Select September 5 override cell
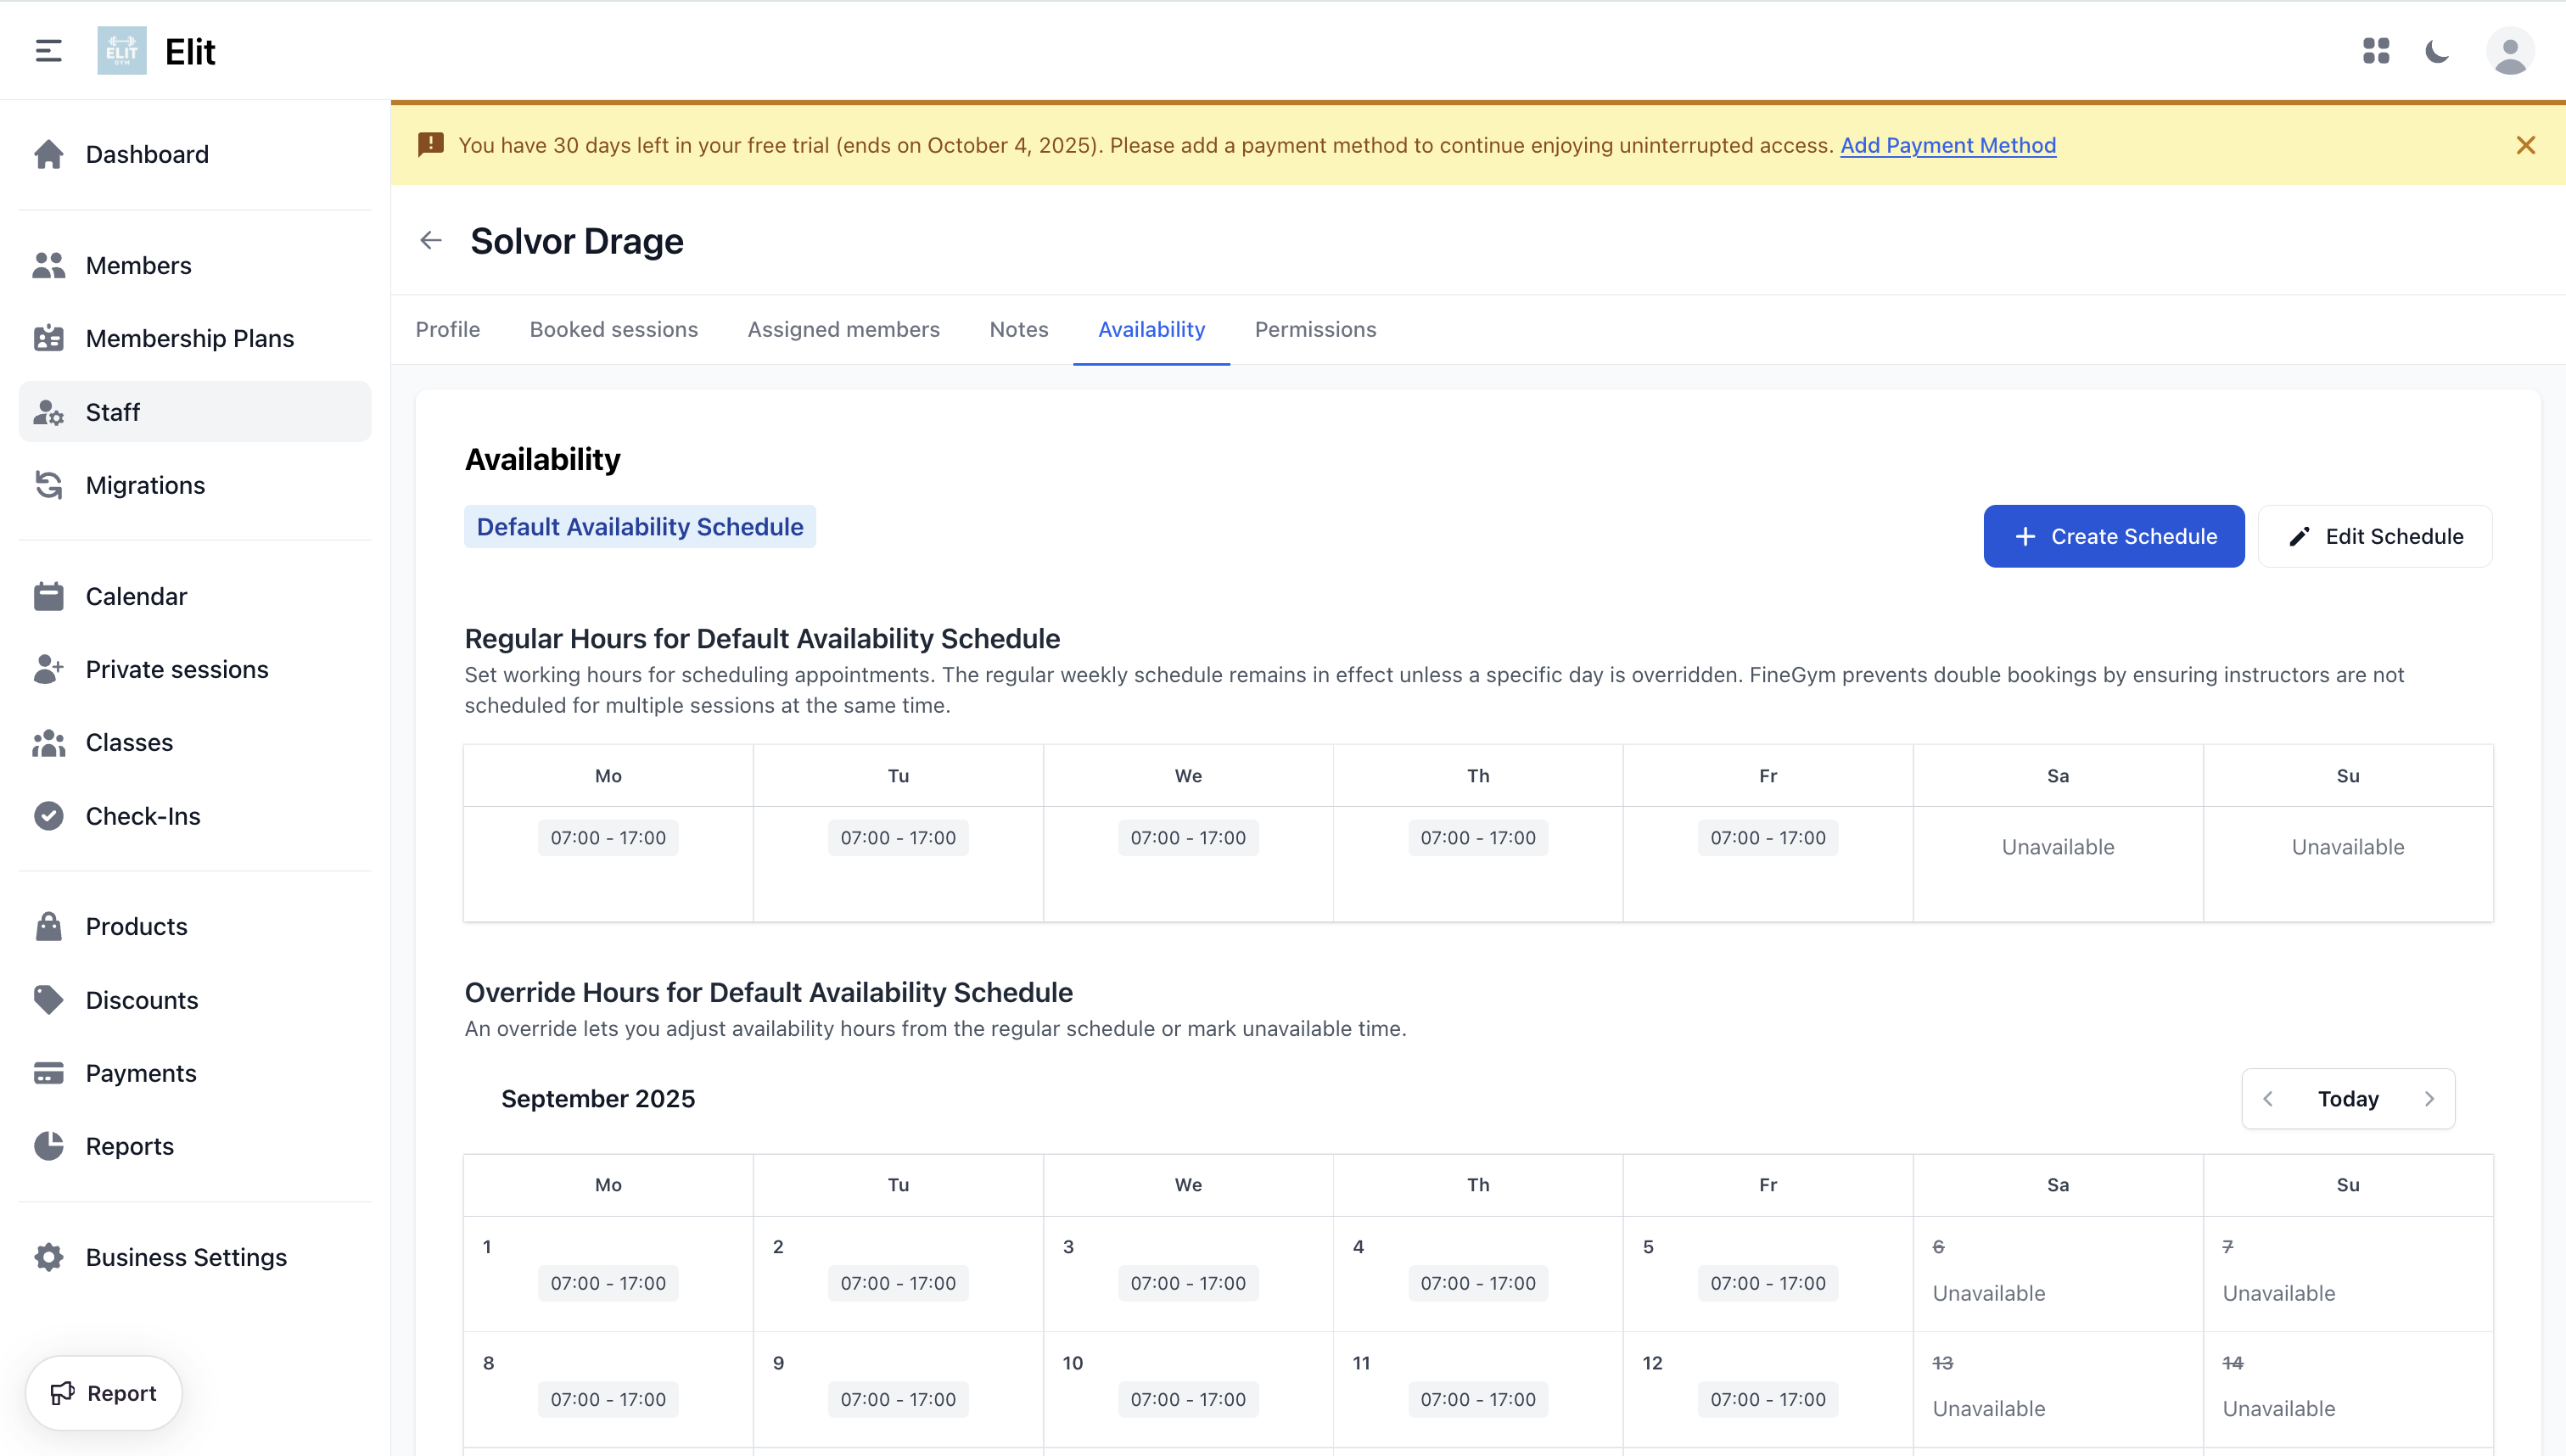This screenshot has width=2566, height=1456. 1768,1274
